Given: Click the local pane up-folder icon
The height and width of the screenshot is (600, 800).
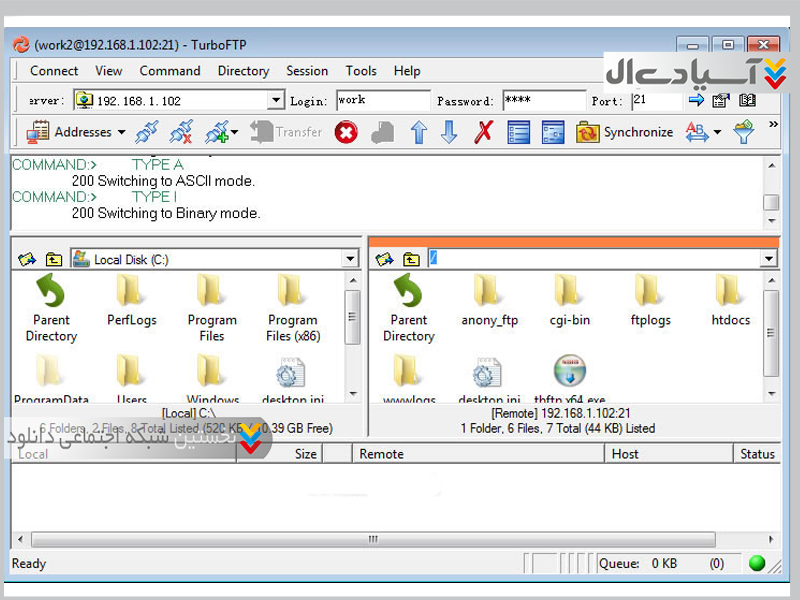Looking at the screenshot, I should 53,260.
